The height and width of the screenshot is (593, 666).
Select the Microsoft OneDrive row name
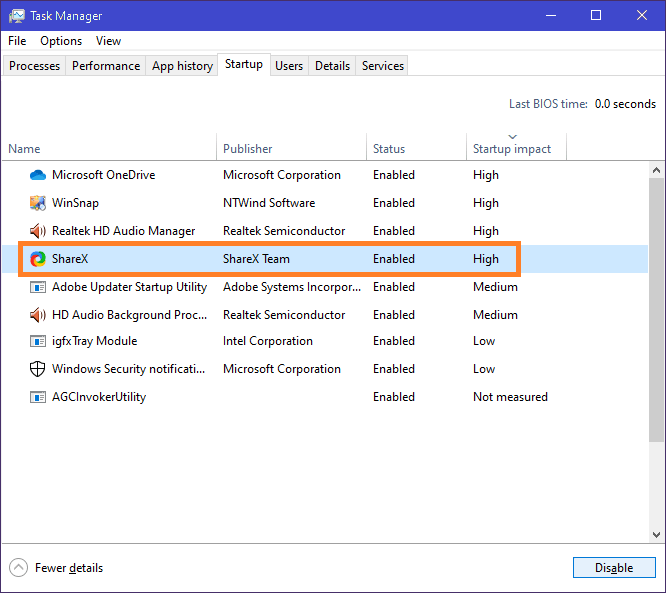[104, 175]
